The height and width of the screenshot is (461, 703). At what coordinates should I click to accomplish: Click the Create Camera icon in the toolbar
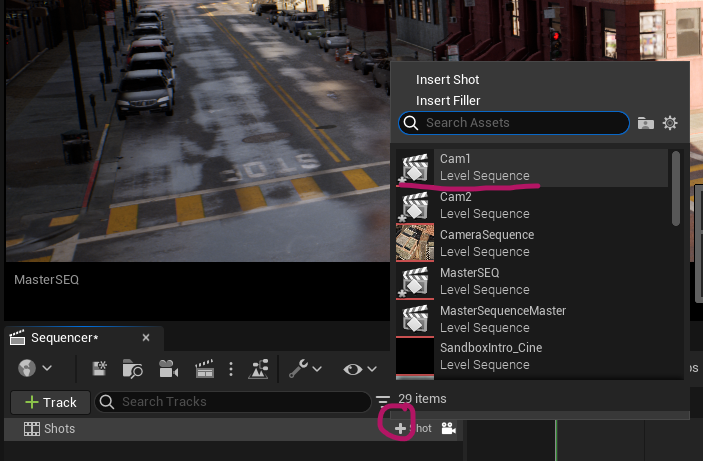pyautogui.click(x=169, y=369)
